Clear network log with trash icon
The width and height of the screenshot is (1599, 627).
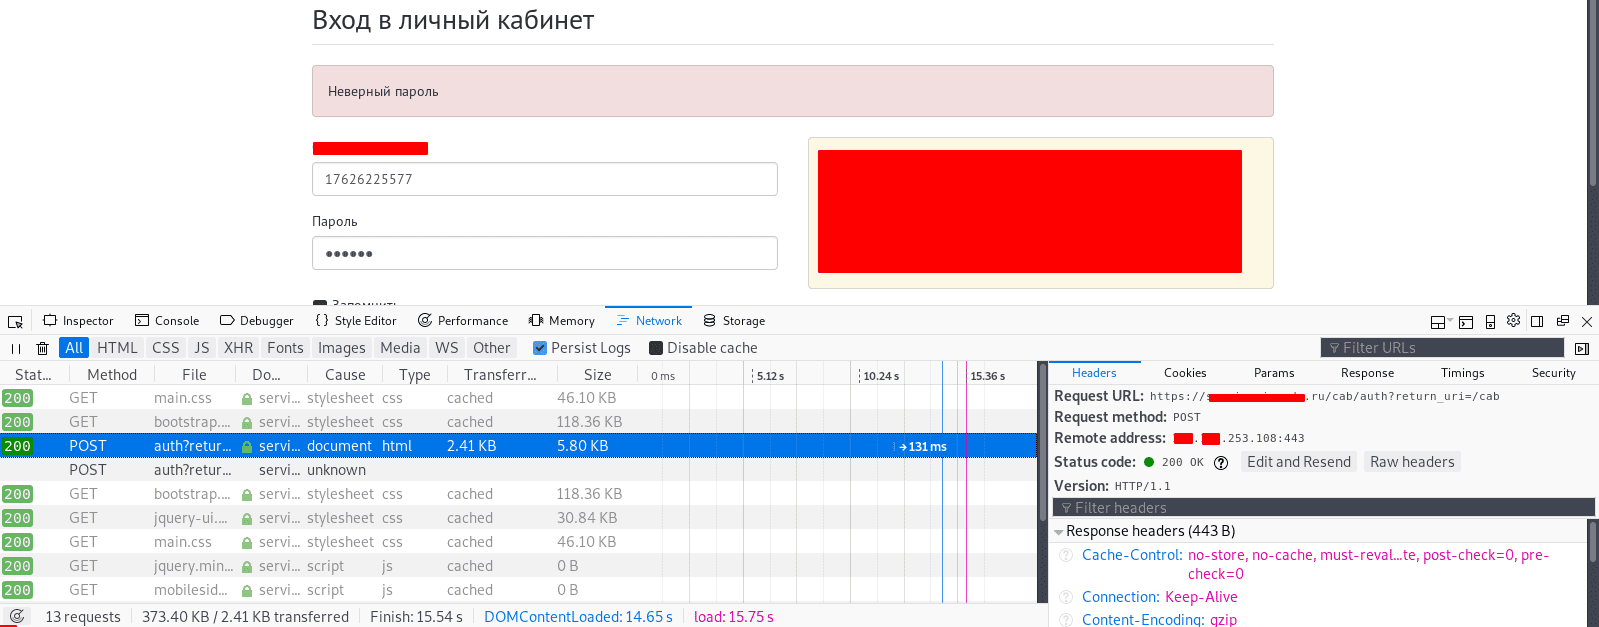[x=42, y=348]
